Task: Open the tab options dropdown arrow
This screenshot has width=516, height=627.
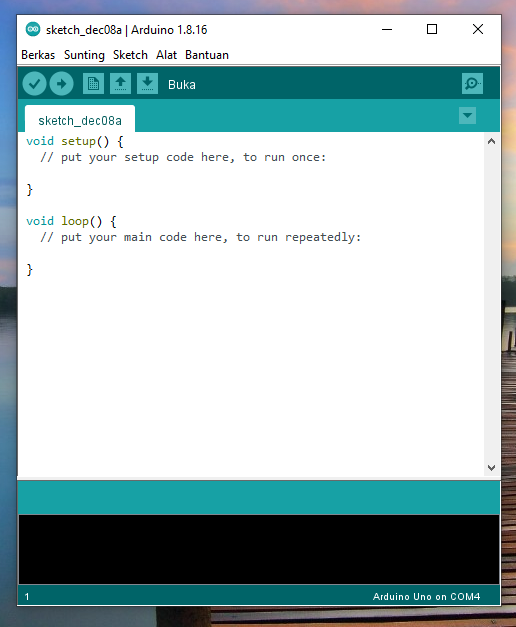Action: pos(467,116)
